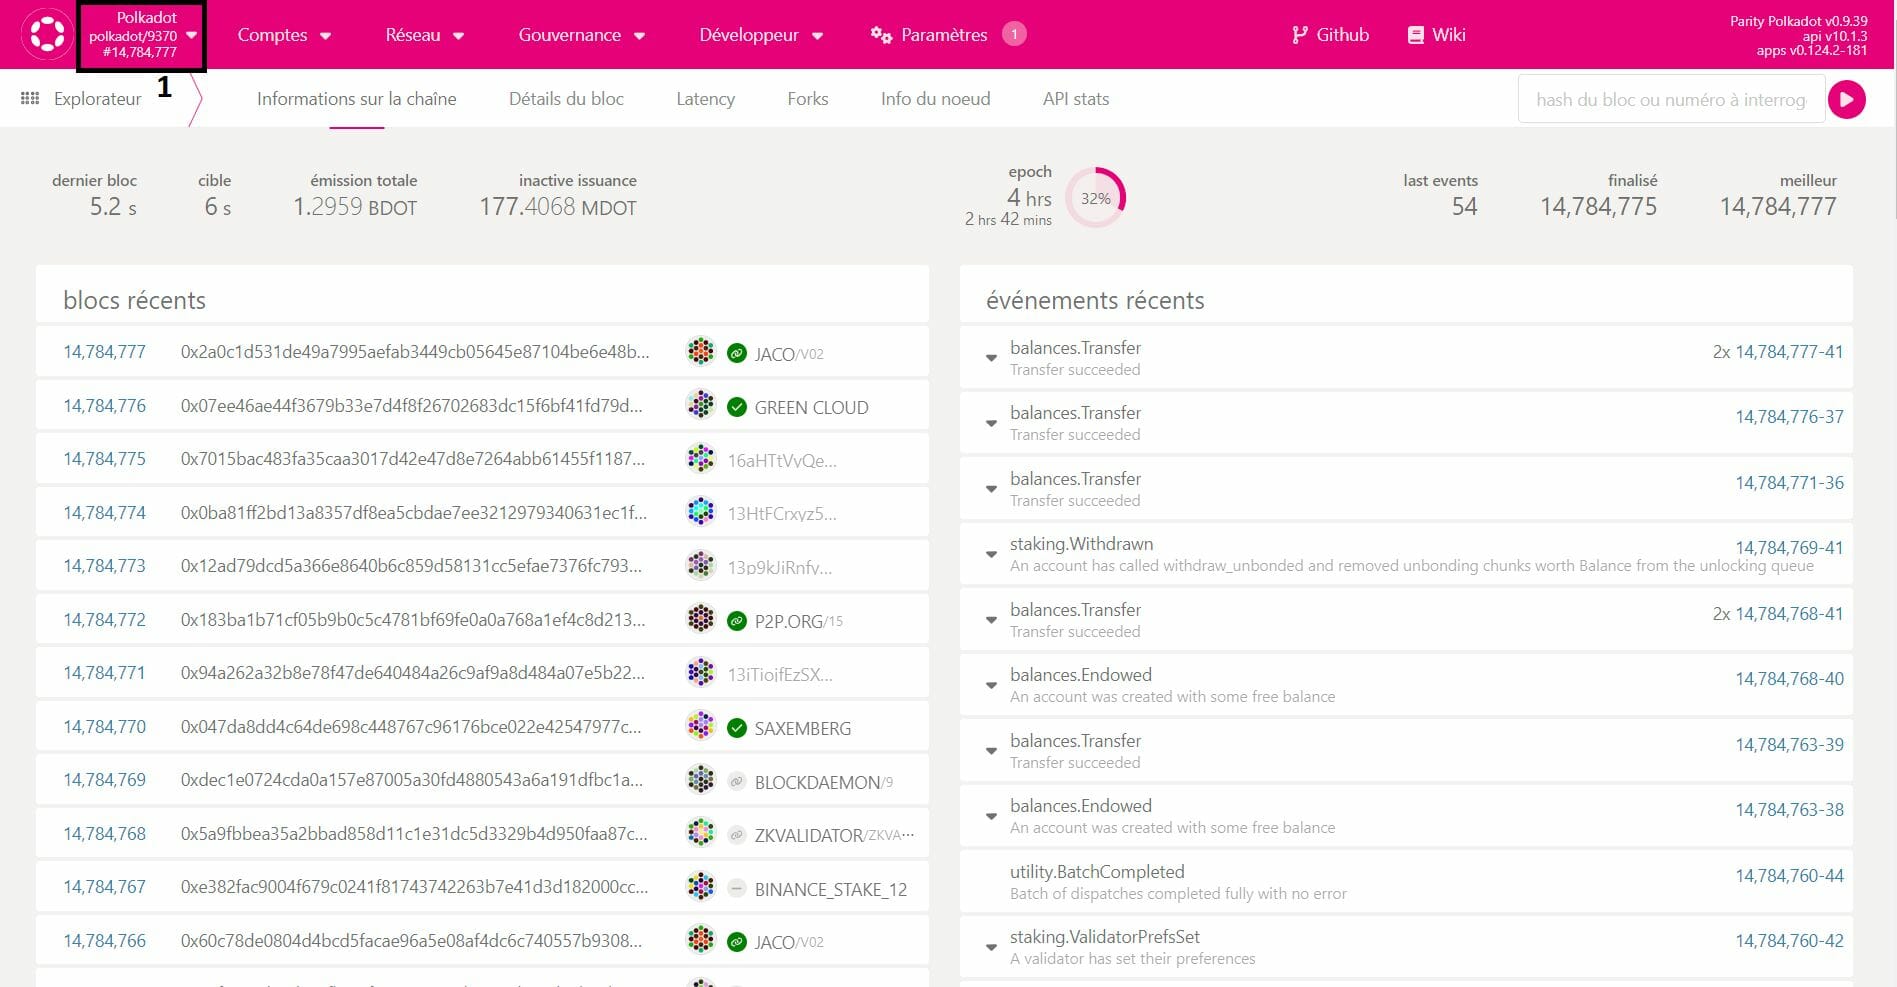Click the Paramètres notification badge 1

(x=1014, y=34)
